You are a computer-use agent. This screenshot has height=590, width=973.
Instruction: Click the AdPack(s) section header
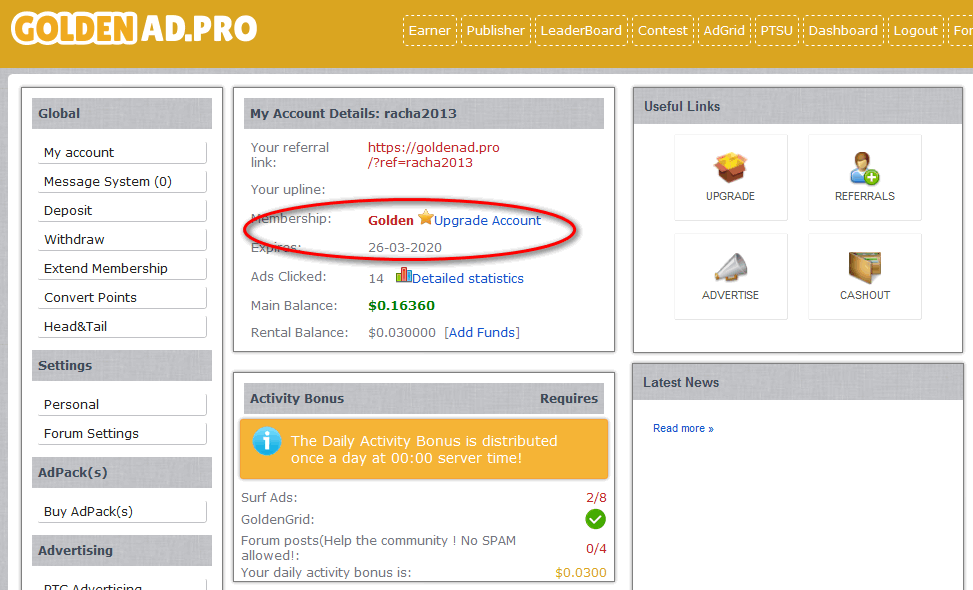(122, 473)
